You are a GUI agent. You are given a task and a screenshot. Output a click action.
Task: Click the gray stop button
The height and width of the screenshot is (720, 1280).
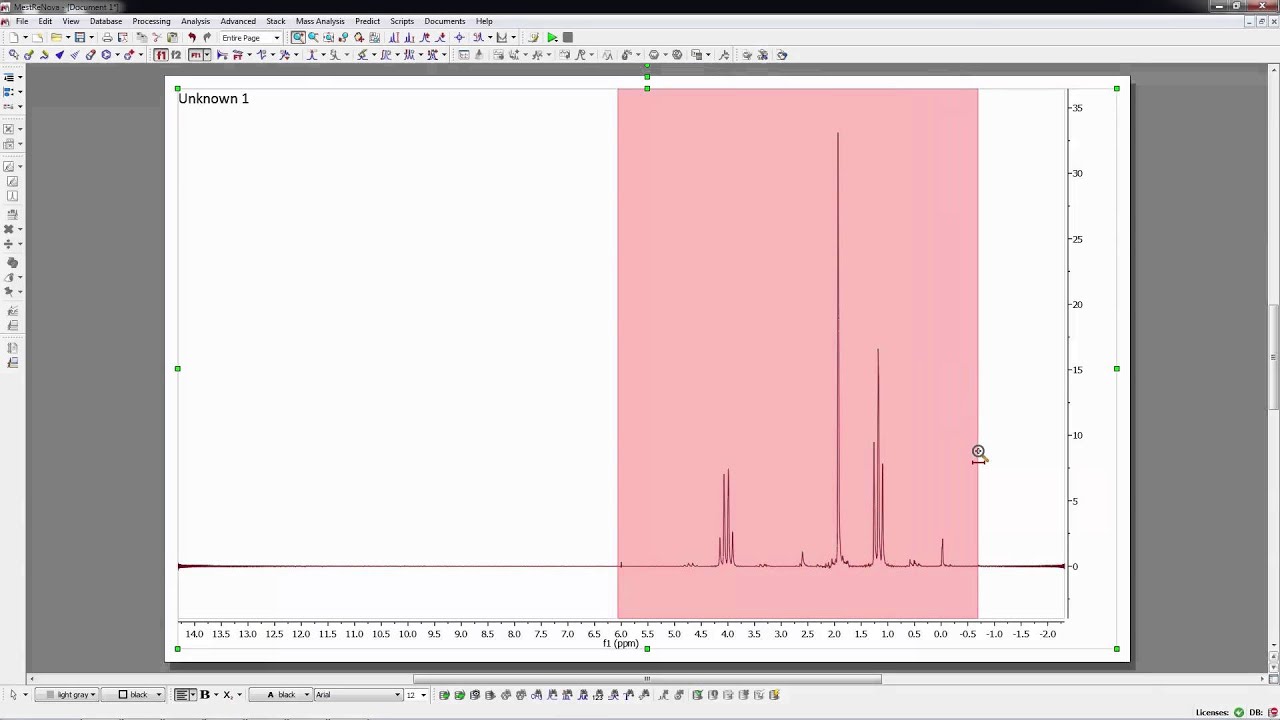[567, 38]
